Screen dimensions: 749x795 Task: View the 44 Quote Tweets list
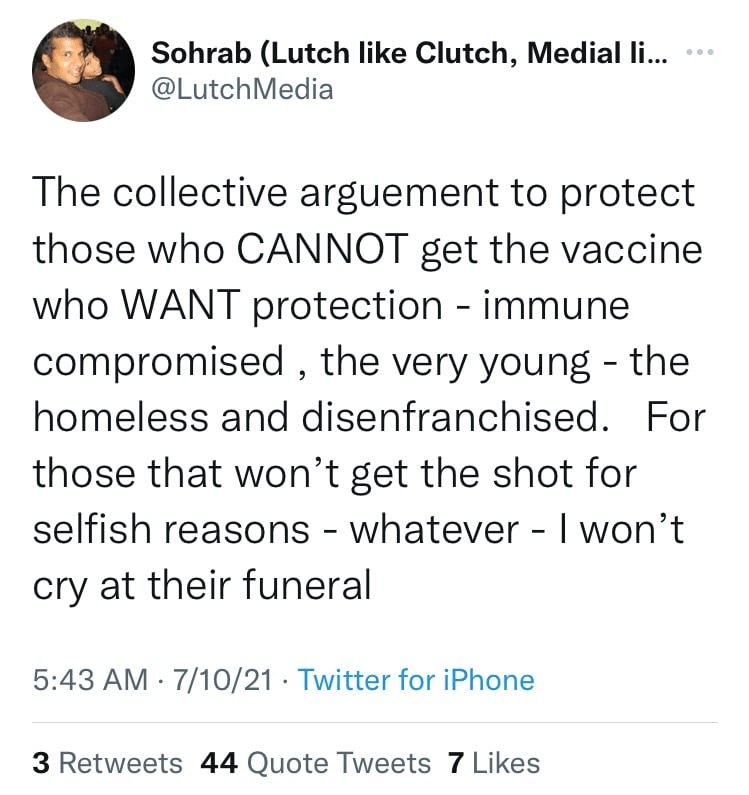(316, 763)
